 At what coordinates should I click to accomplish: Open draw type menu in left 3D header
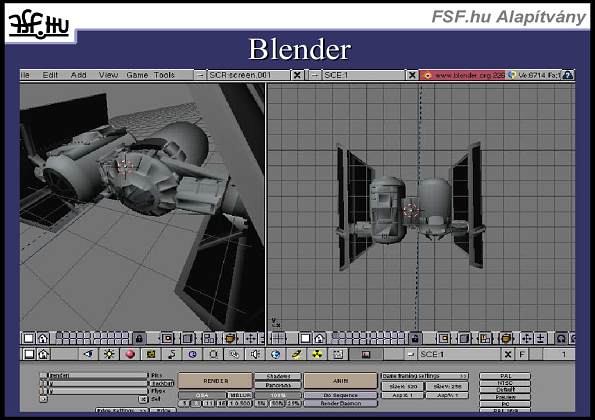[229, 338]
